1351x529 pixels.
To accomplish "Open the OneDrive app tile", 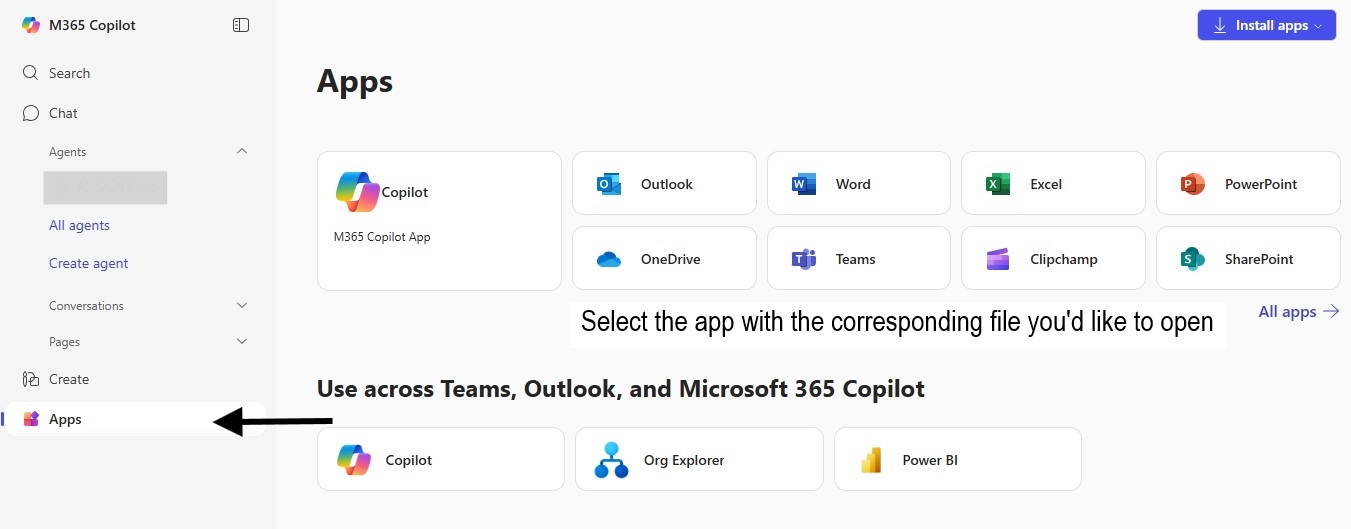I will pyautogui.click(x=664, y=259).
